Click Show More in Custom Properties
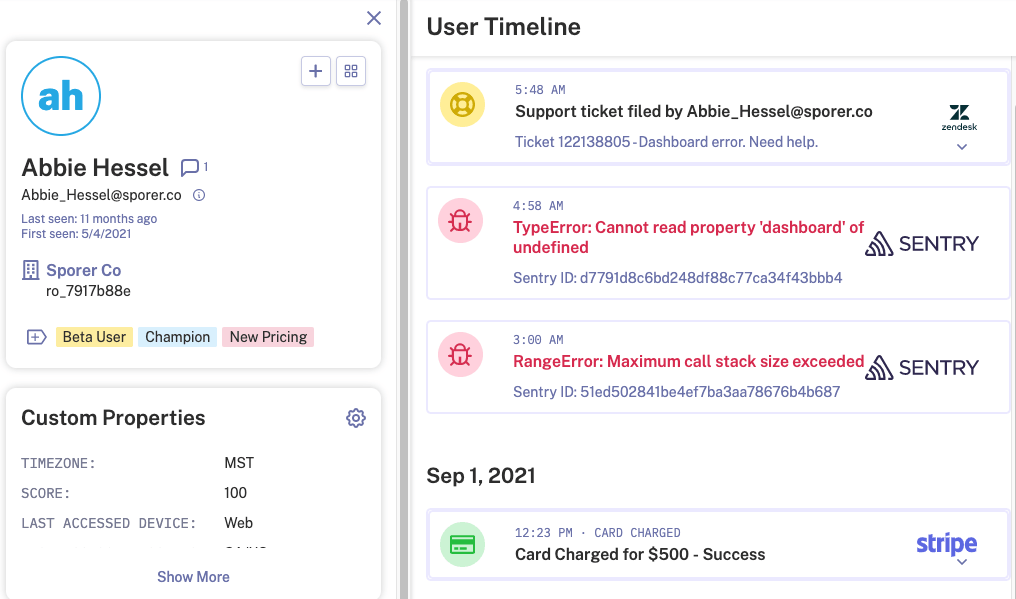Image resolution: width=1016 pixels, height=599 pixels. [x=193, y=577]
